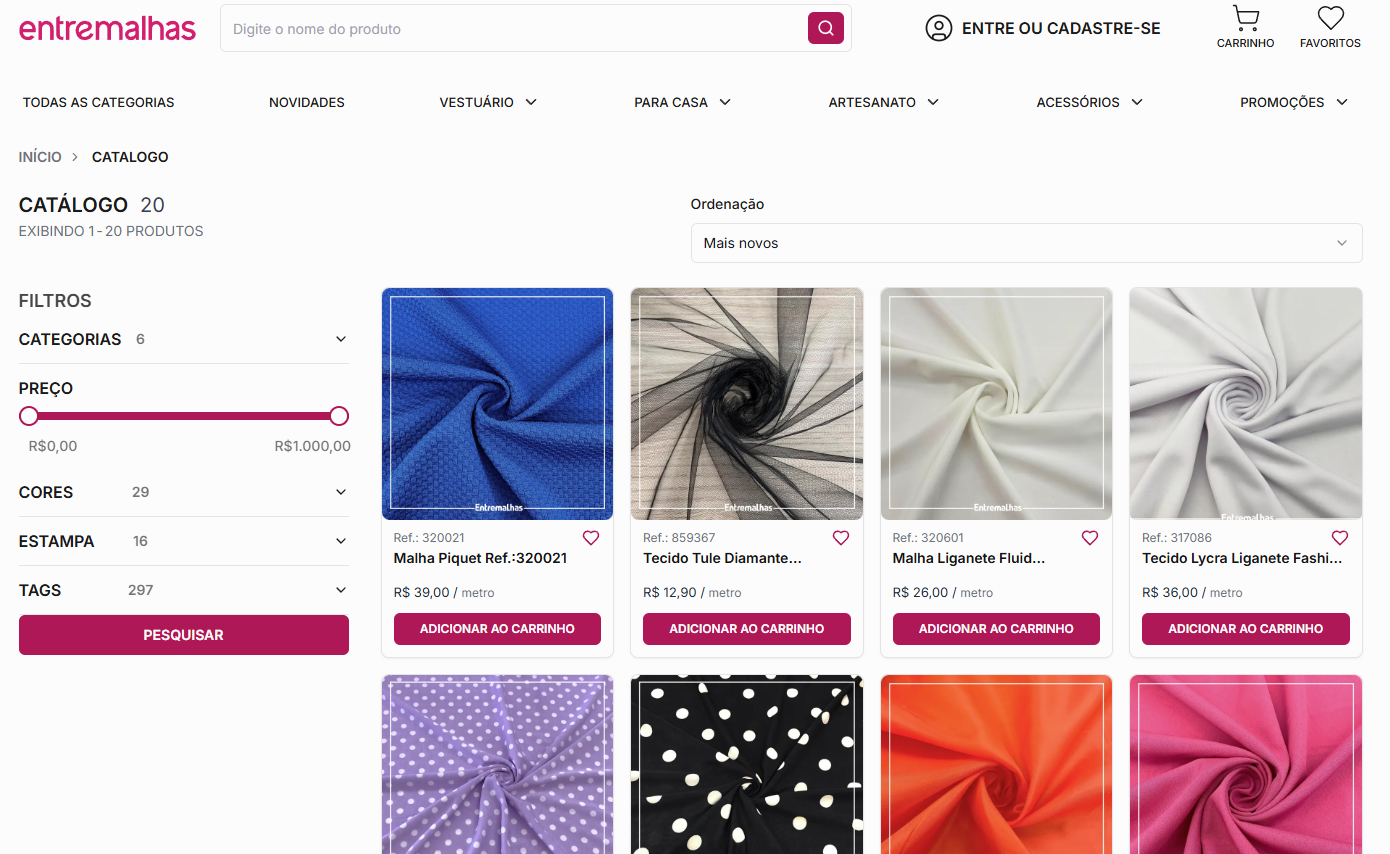Click the R$ 12,90 price text

pos(670,592)
